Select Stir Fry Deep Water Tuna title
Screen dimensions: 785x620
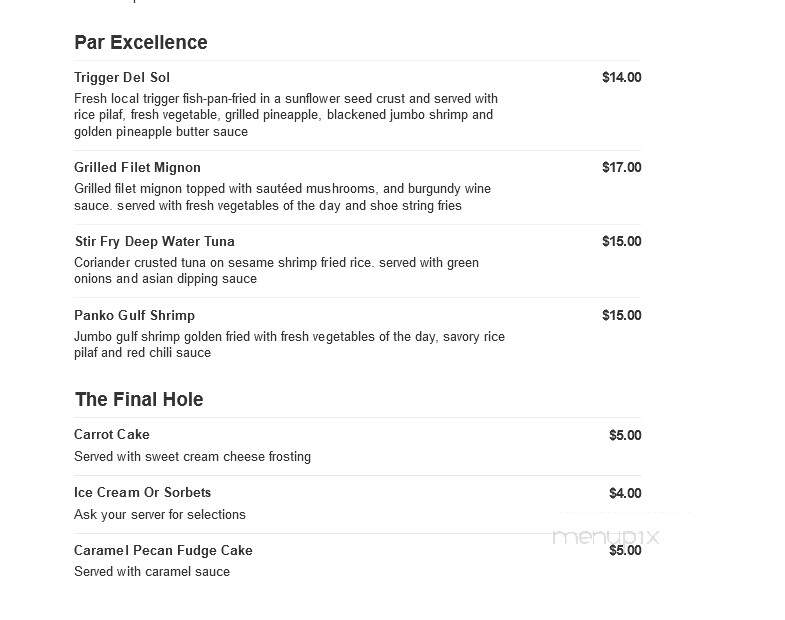tap(155, 241)
